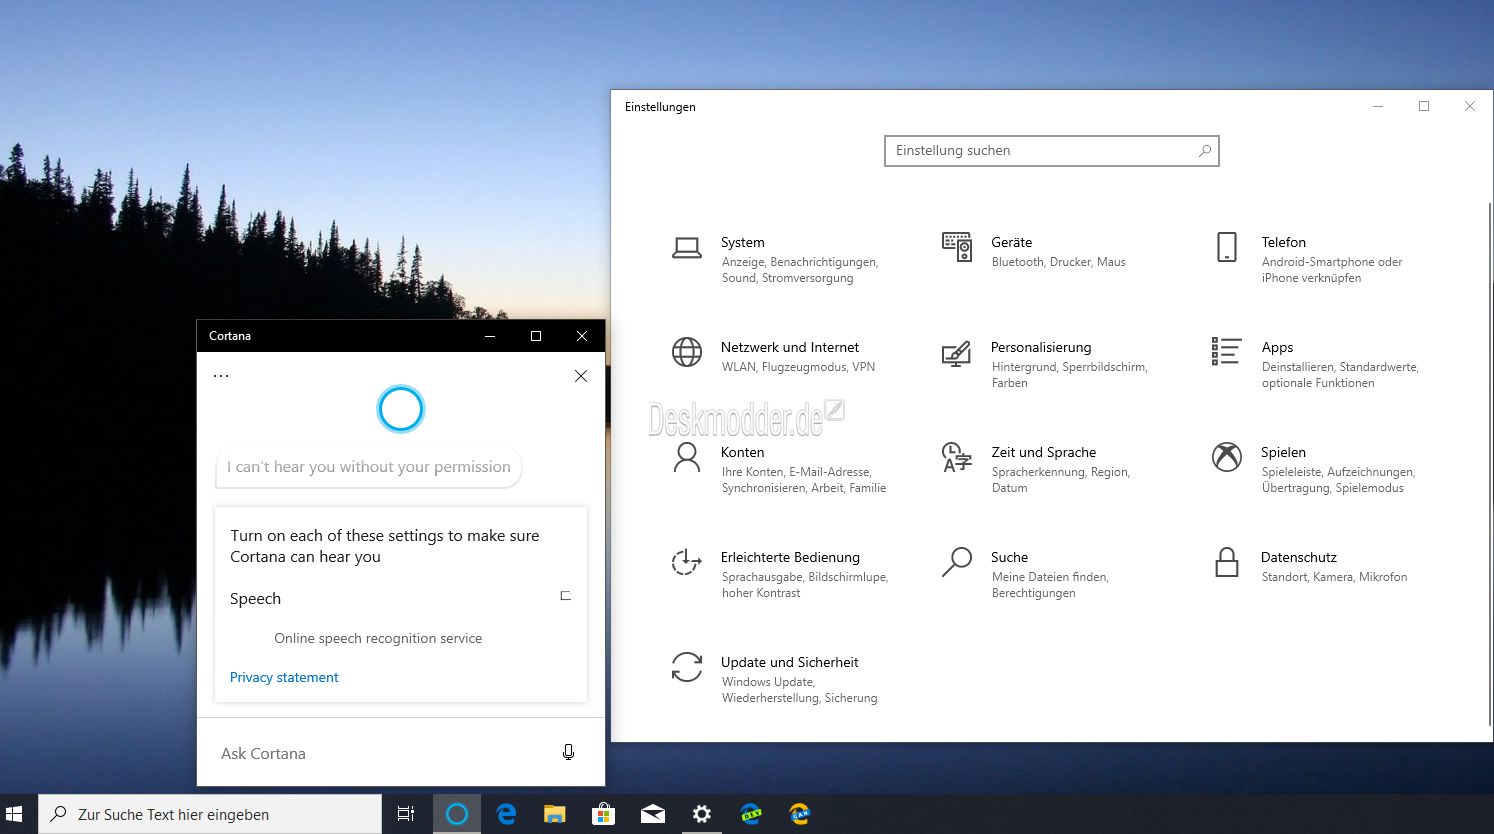Screen dimensions: 1494x834
Task: Open the Telefon phone icon
Action: (1227, 247)
